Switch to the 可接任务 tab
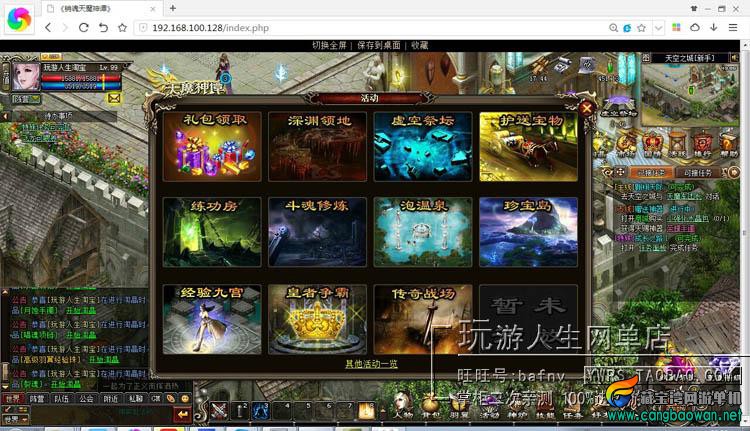Screen dimensions: 750x431 click(x=698, y=173)
